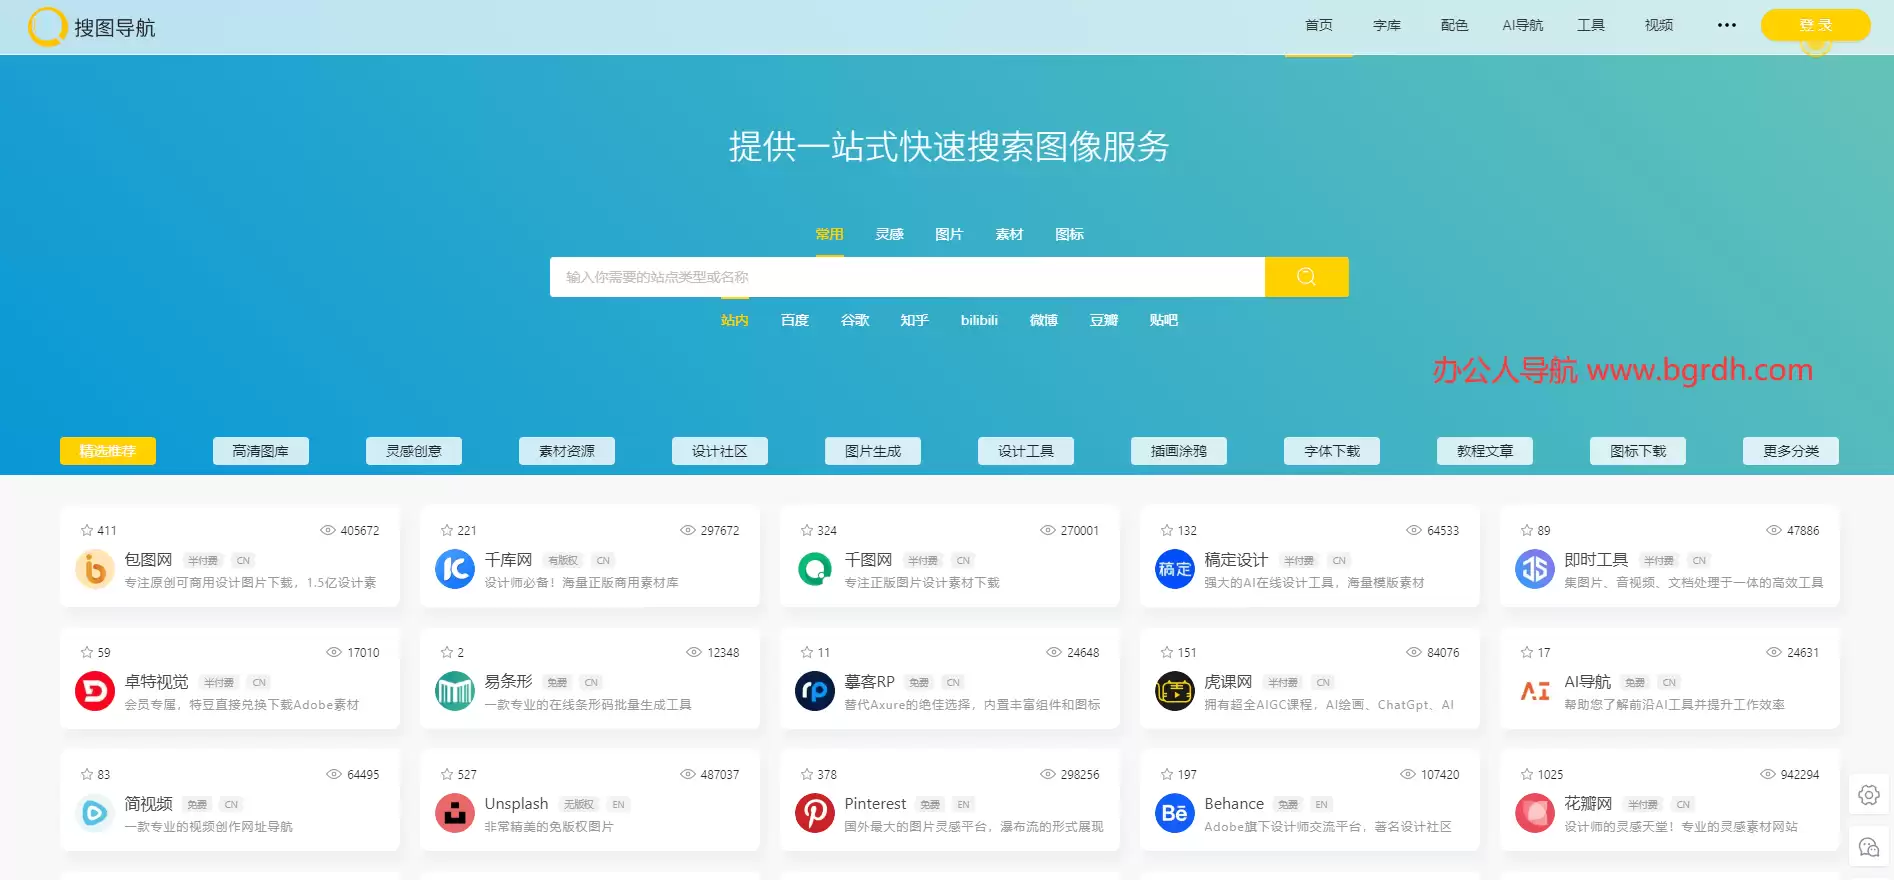Click the floating settings gear icon
The height and width of the screenshot is (880, 1894).
tap(1869, 795)
